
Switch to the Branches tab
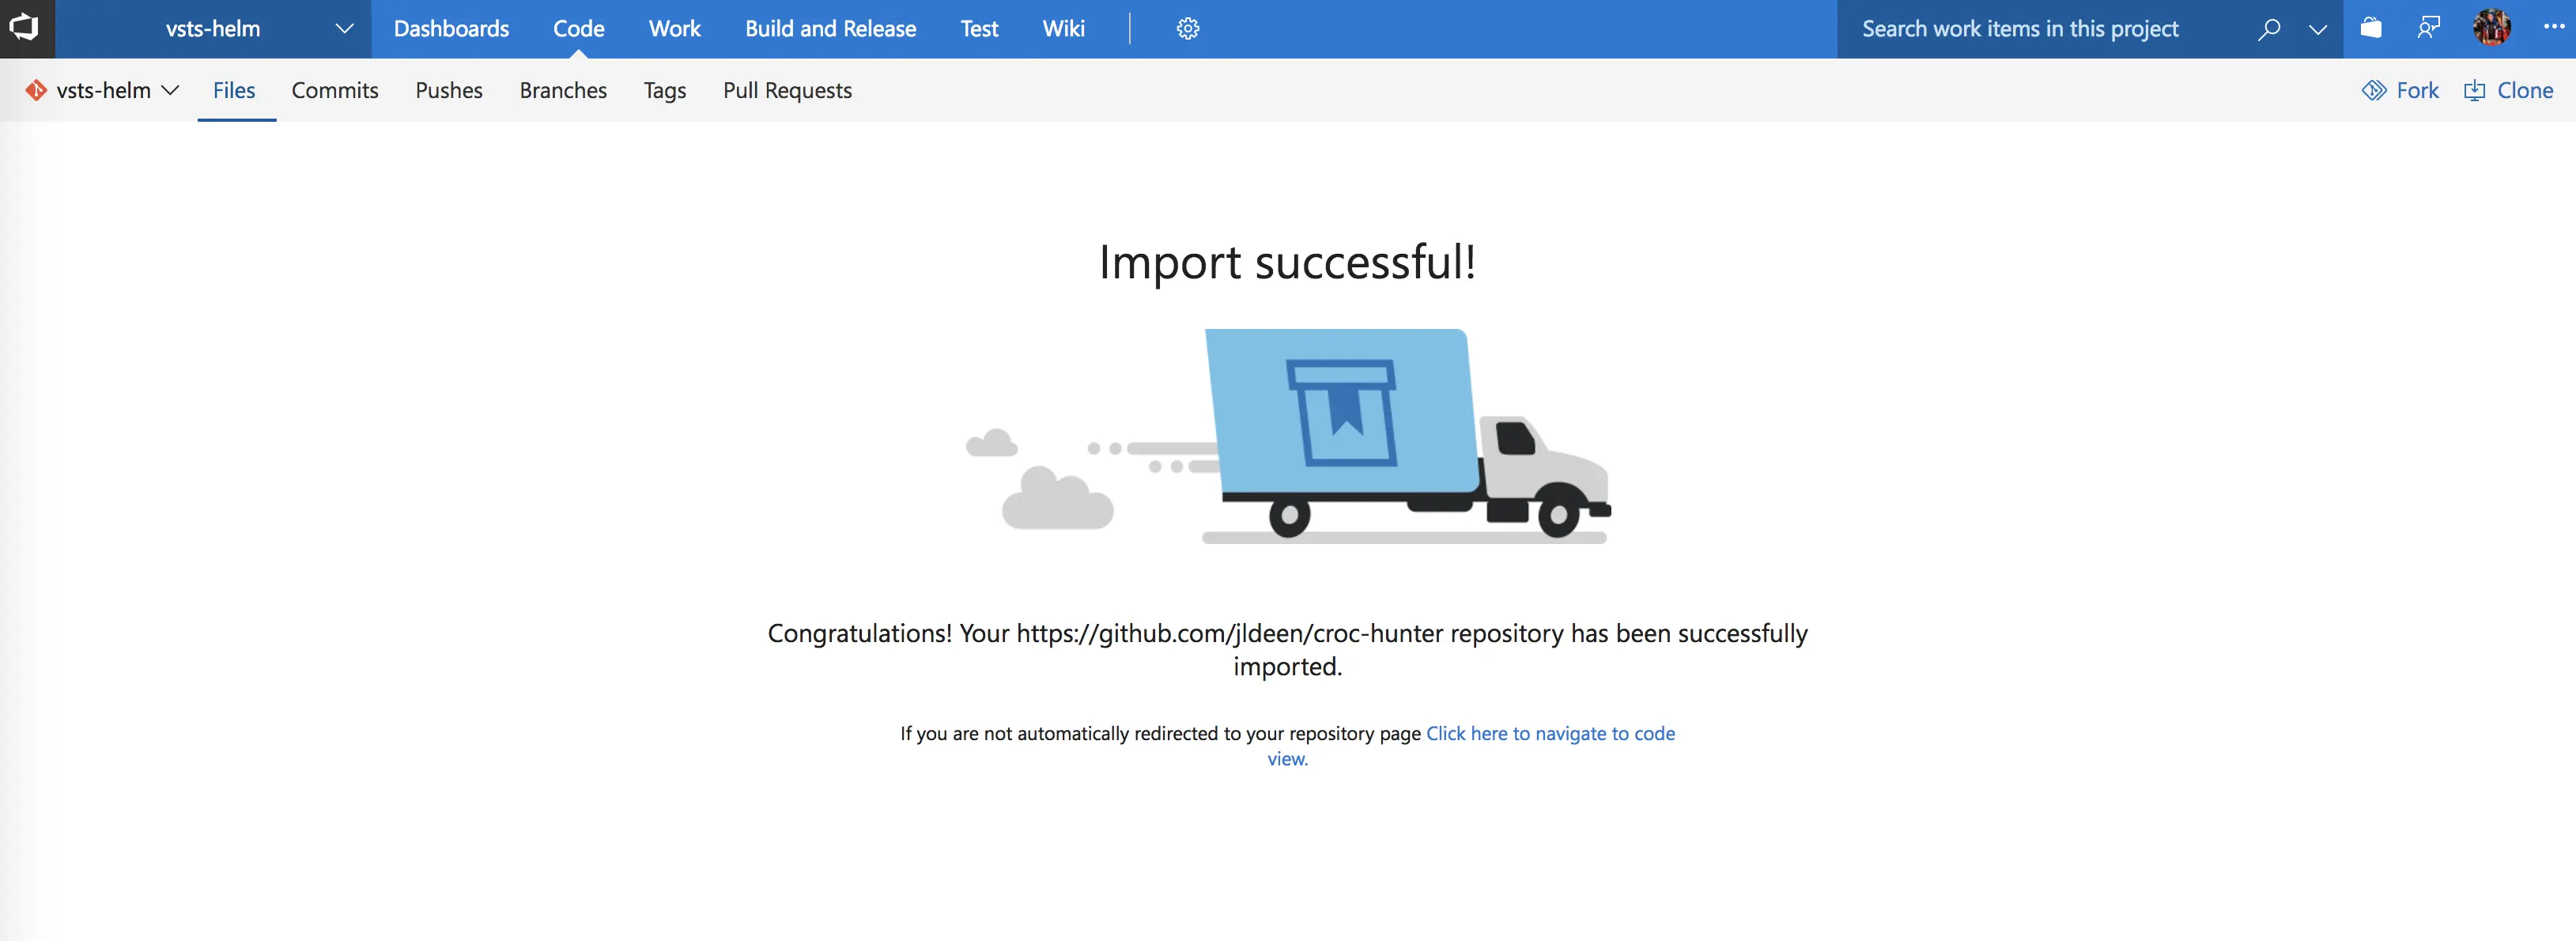(563, 90)
